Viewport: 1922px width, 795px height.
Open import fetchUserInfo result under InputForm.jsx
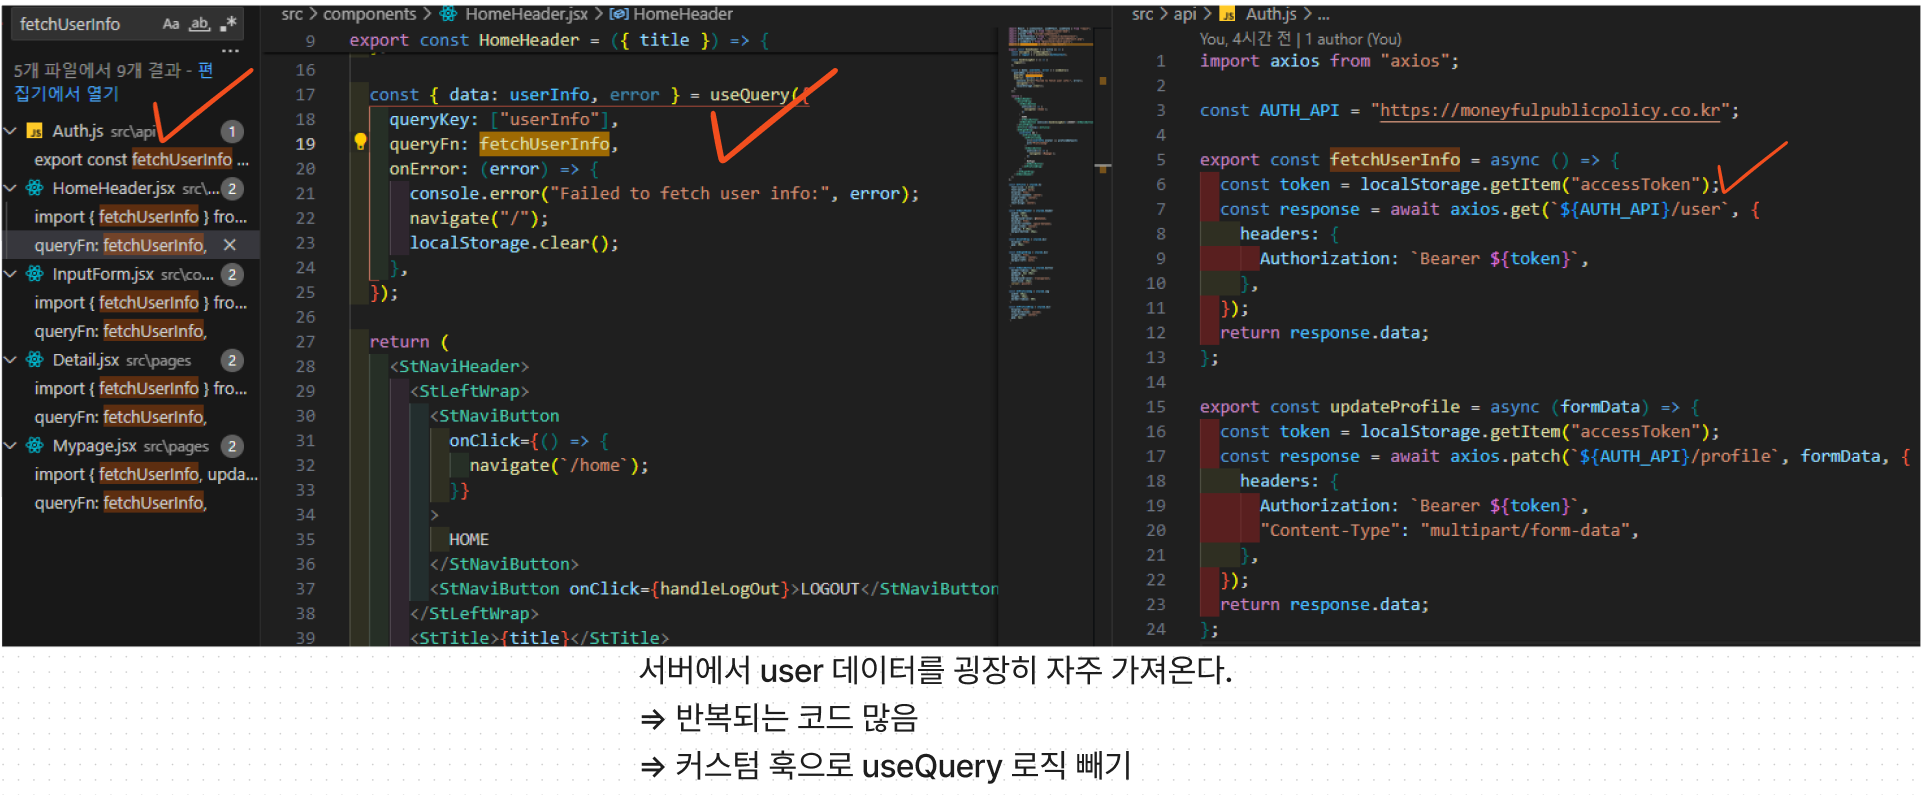(x=140, y=303)
